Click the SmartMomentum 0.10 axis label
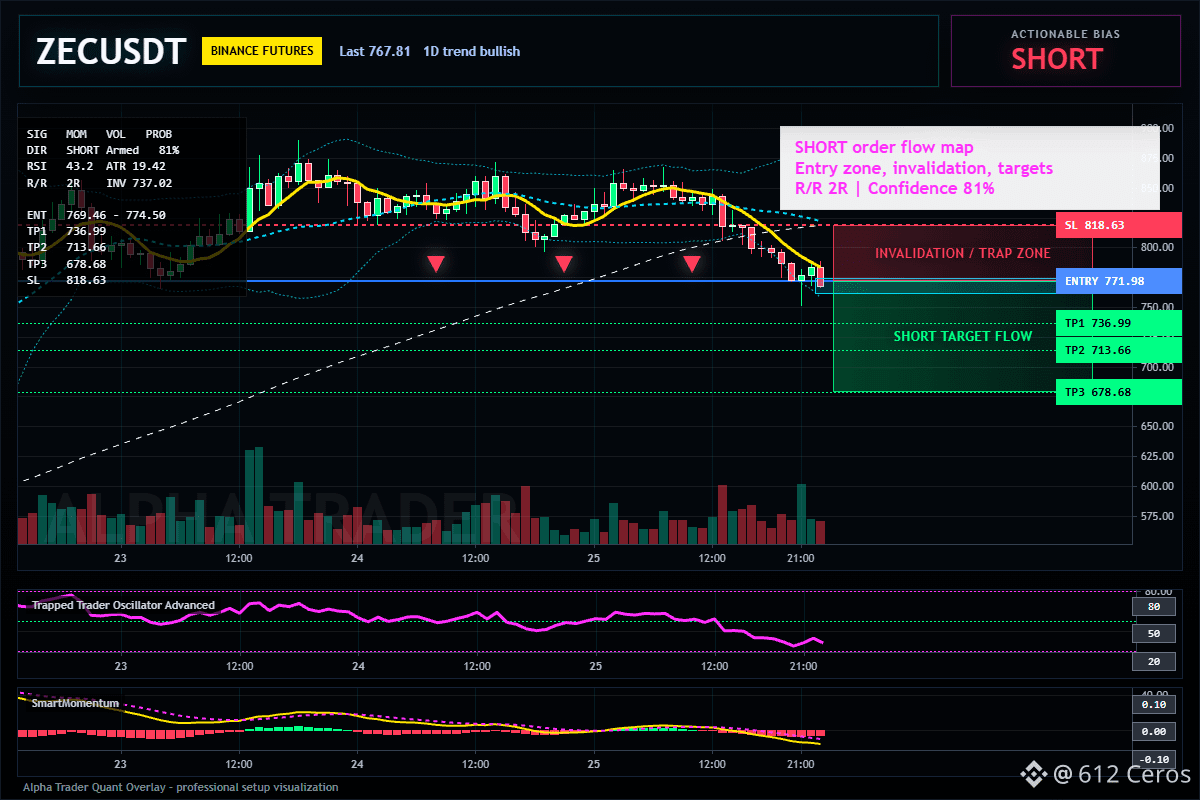 point(1153,704)
